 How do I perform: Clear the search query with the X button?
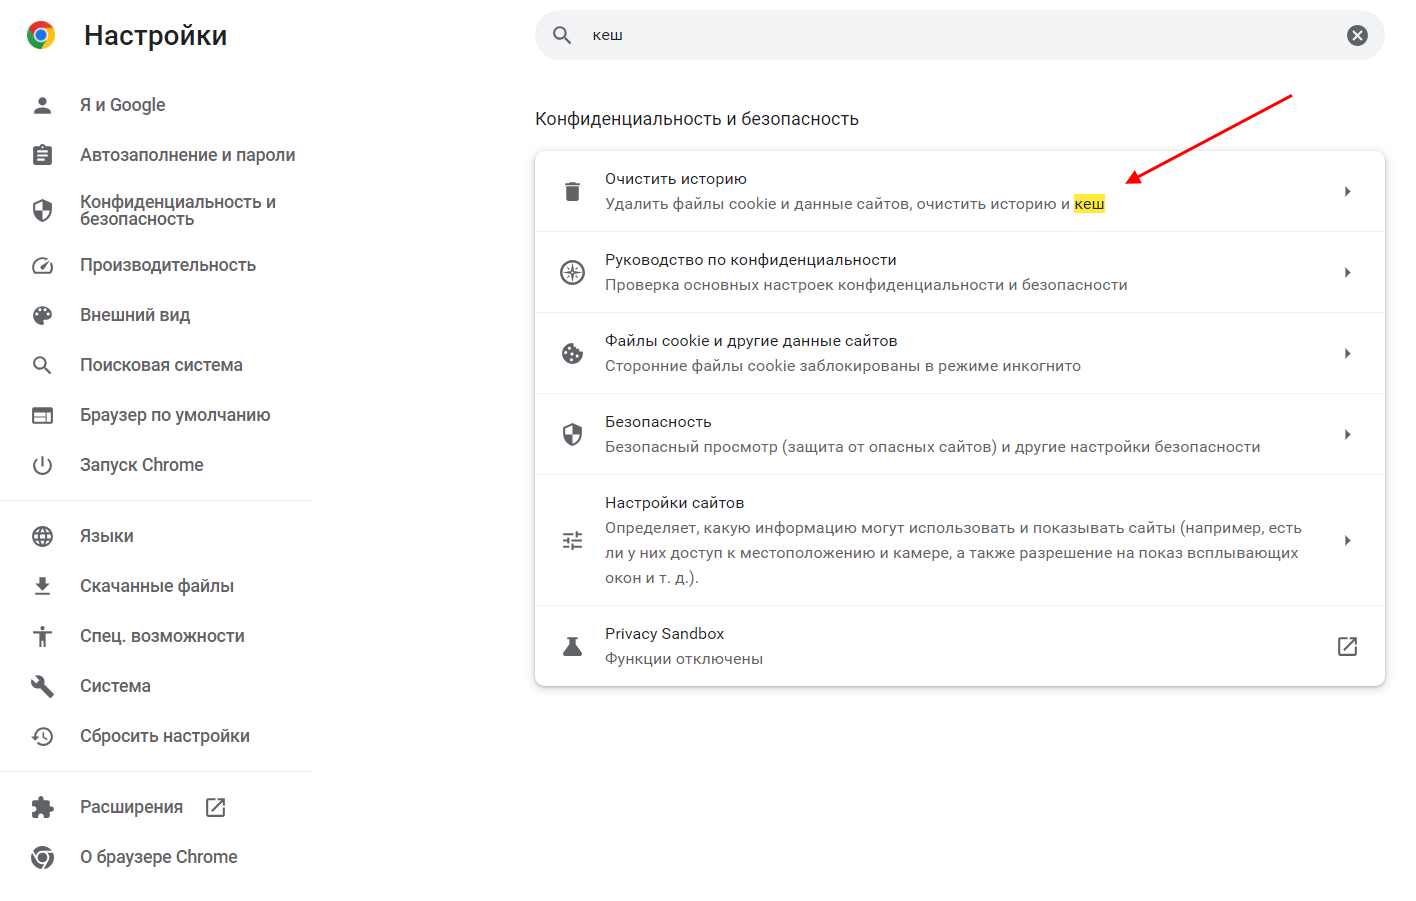click(x=1357, y=34)
